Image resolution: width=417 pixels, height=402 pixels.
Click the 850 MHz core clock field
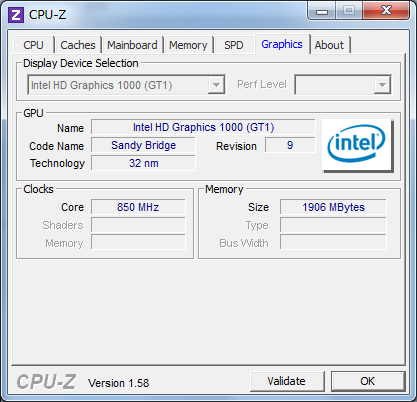(x=138, y=207)
